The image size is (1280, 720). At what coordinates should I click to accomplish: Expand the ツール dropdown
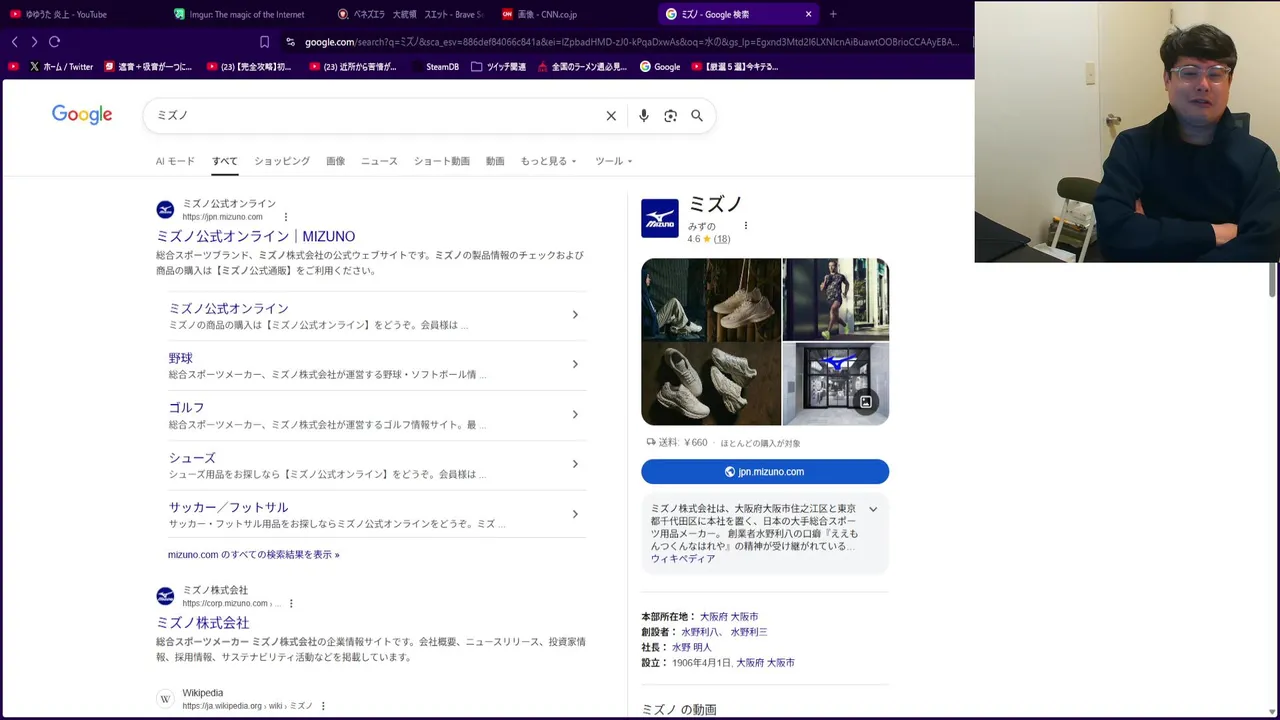614,161
